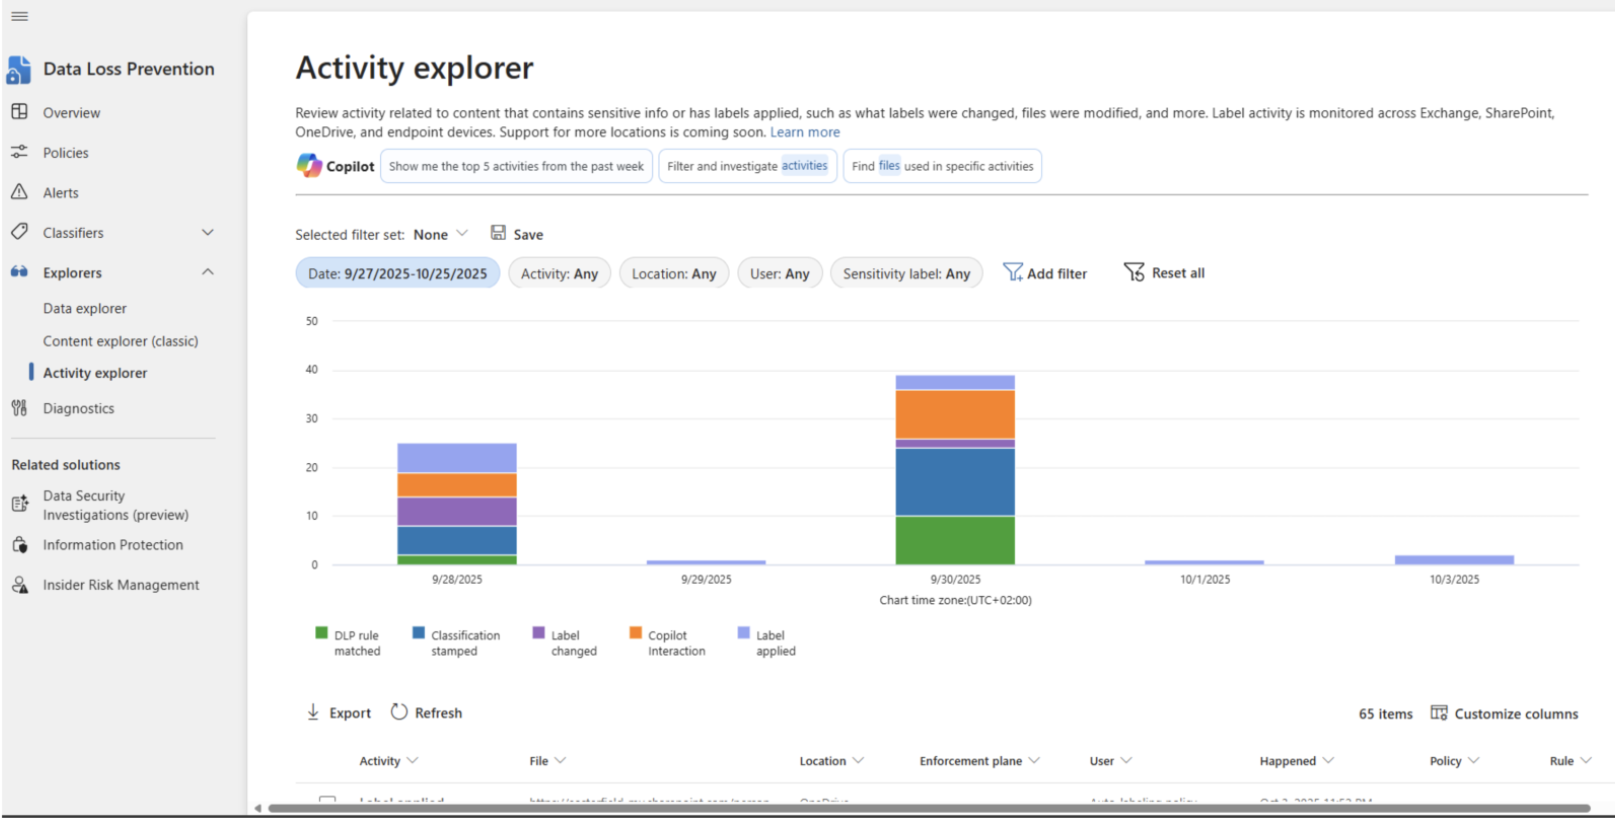Click the 9/30/2025 stacked bar
Image resolution: width=1615 pixels, height=818 pixels.
[x=955, y=470]
